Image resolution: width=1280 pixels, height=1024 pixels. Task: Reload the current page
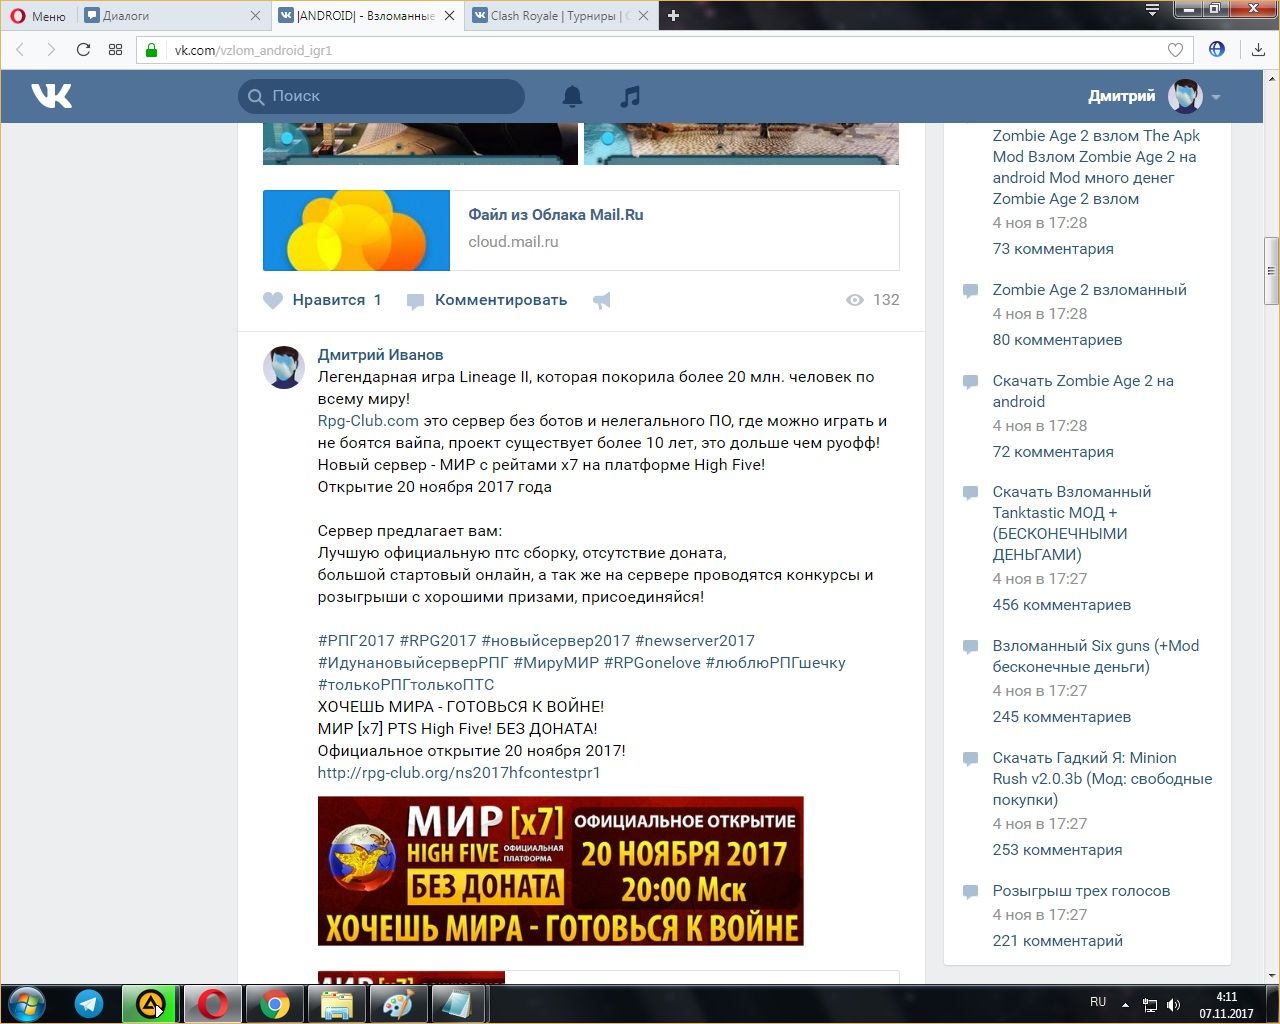point(83,50)
